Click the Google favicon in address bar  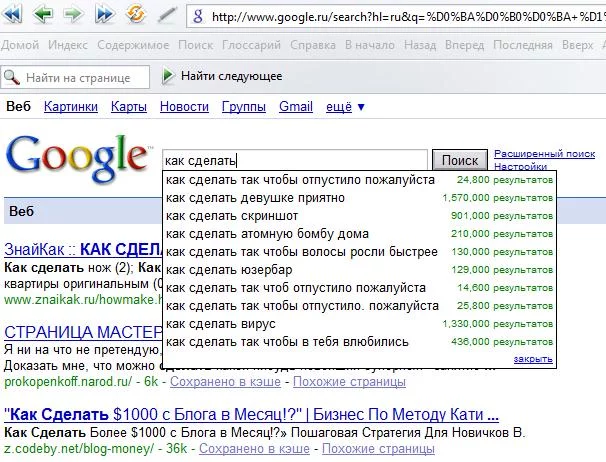click(x=198, y=16)
